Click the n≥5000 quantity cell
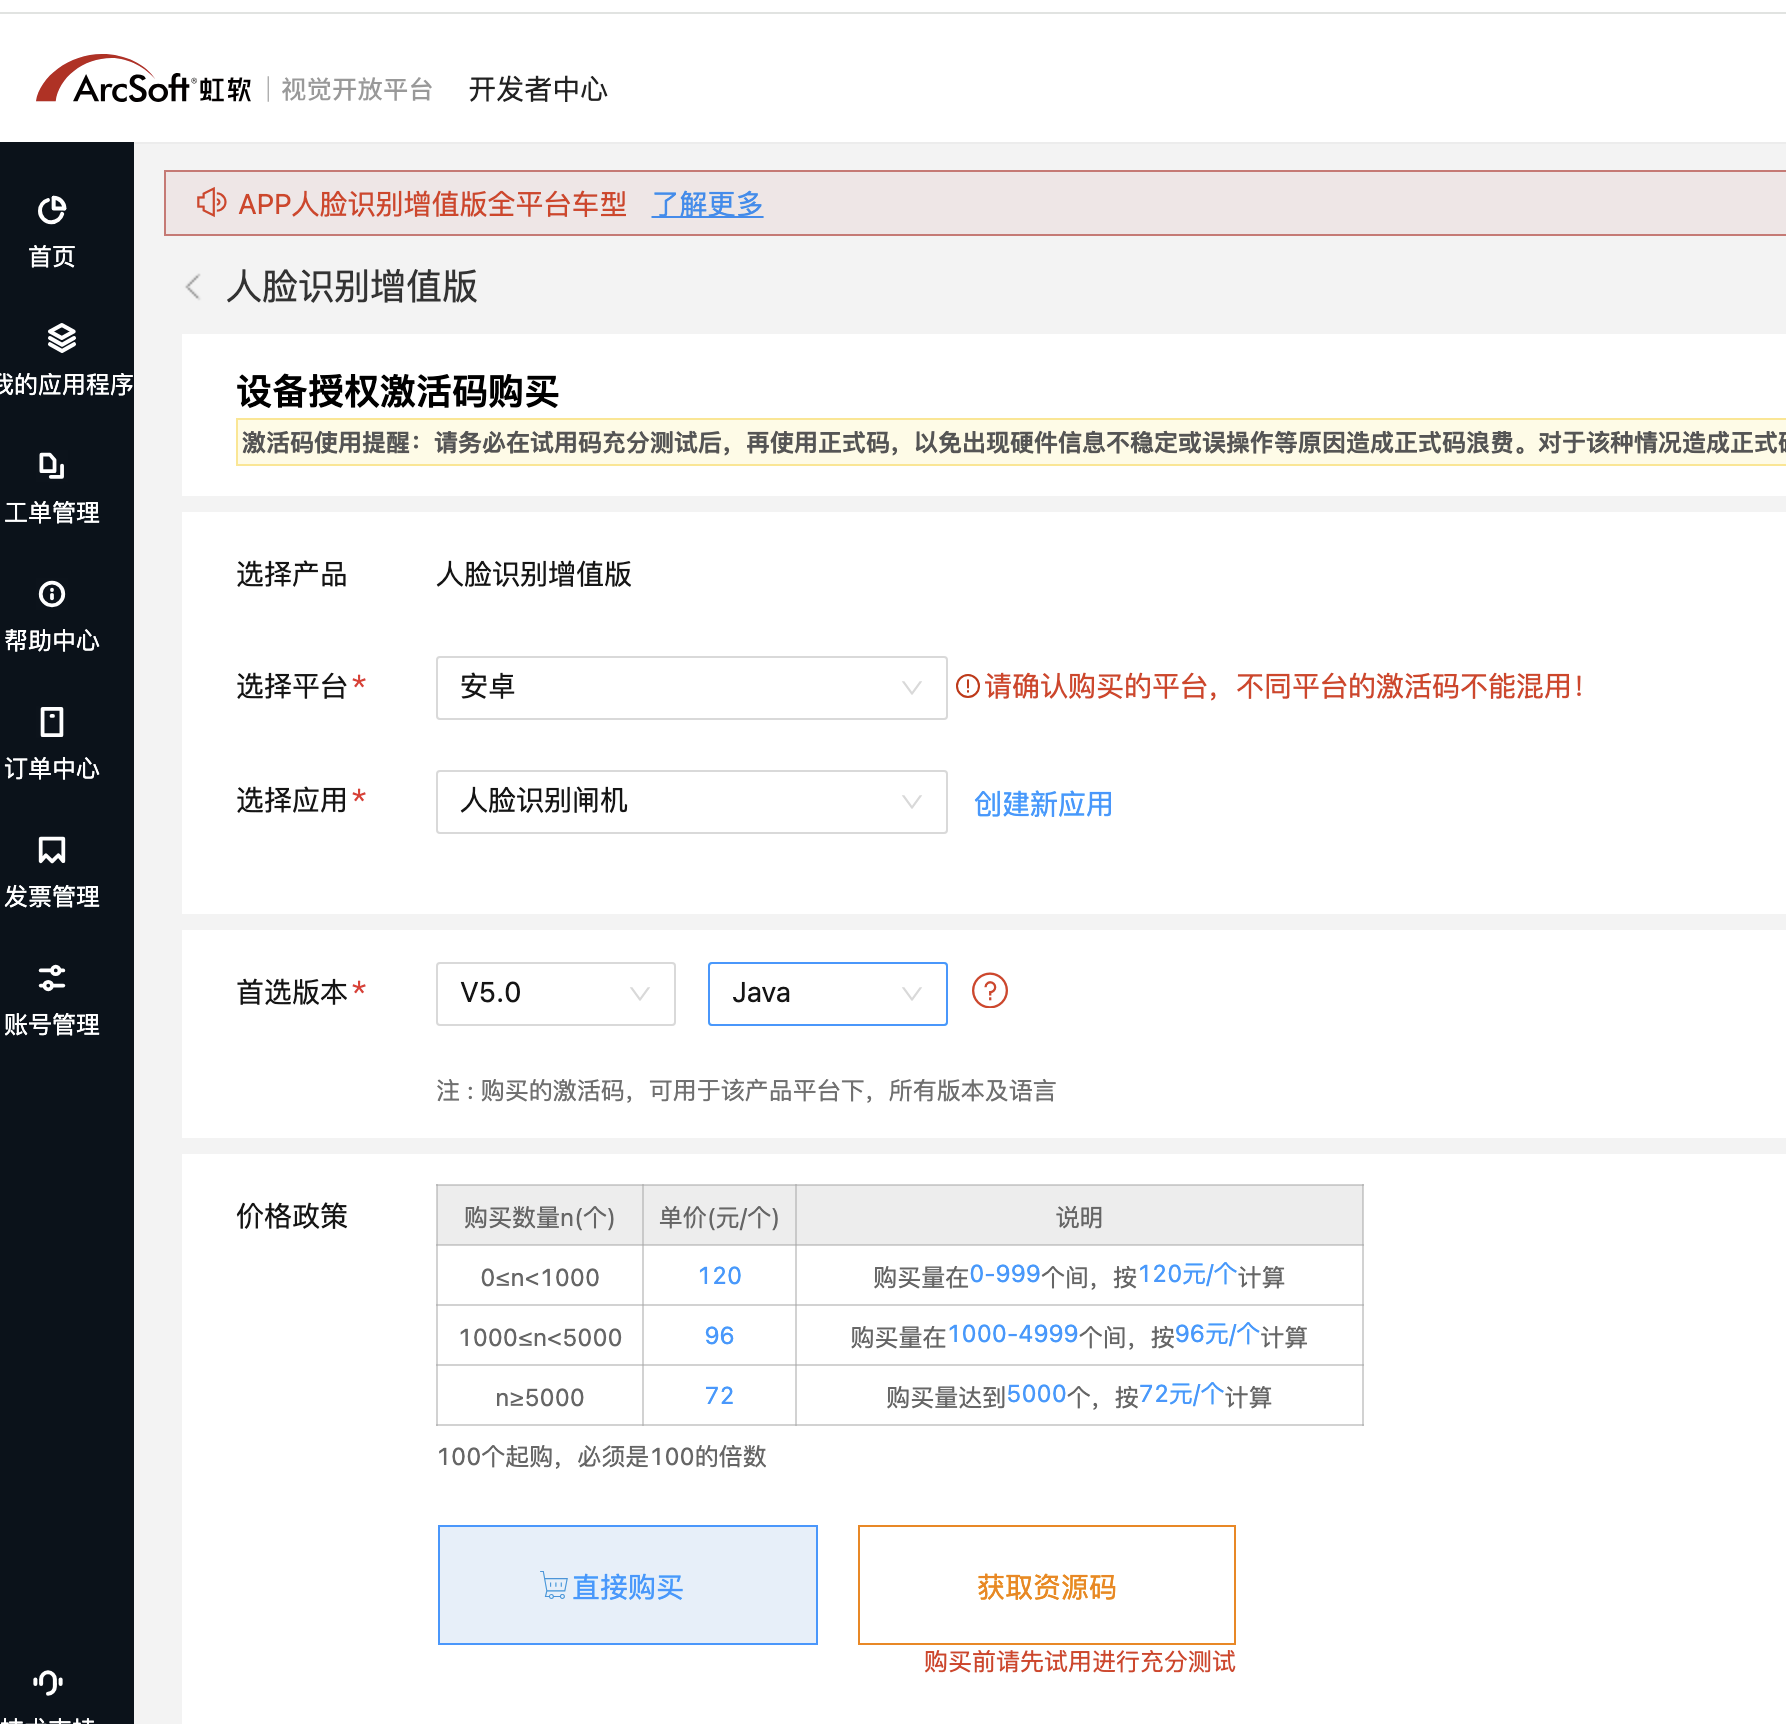 click(540, 1396)
